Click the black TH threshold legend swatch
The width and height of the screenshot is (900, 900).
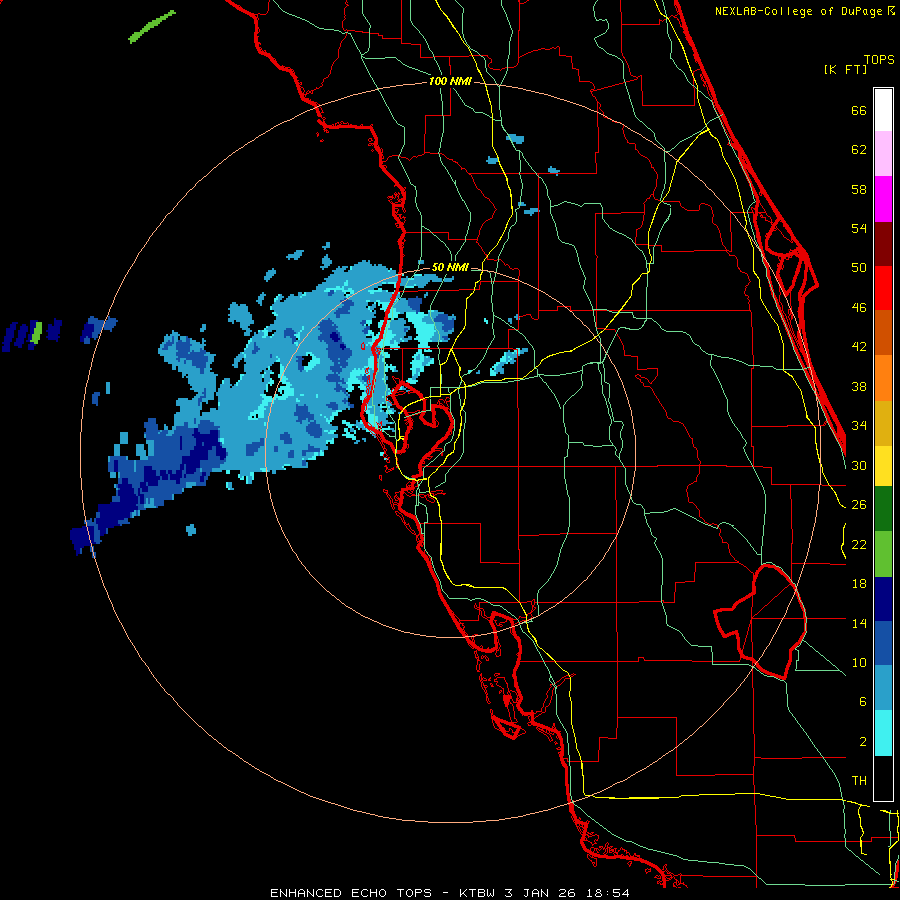coord(883,778)
